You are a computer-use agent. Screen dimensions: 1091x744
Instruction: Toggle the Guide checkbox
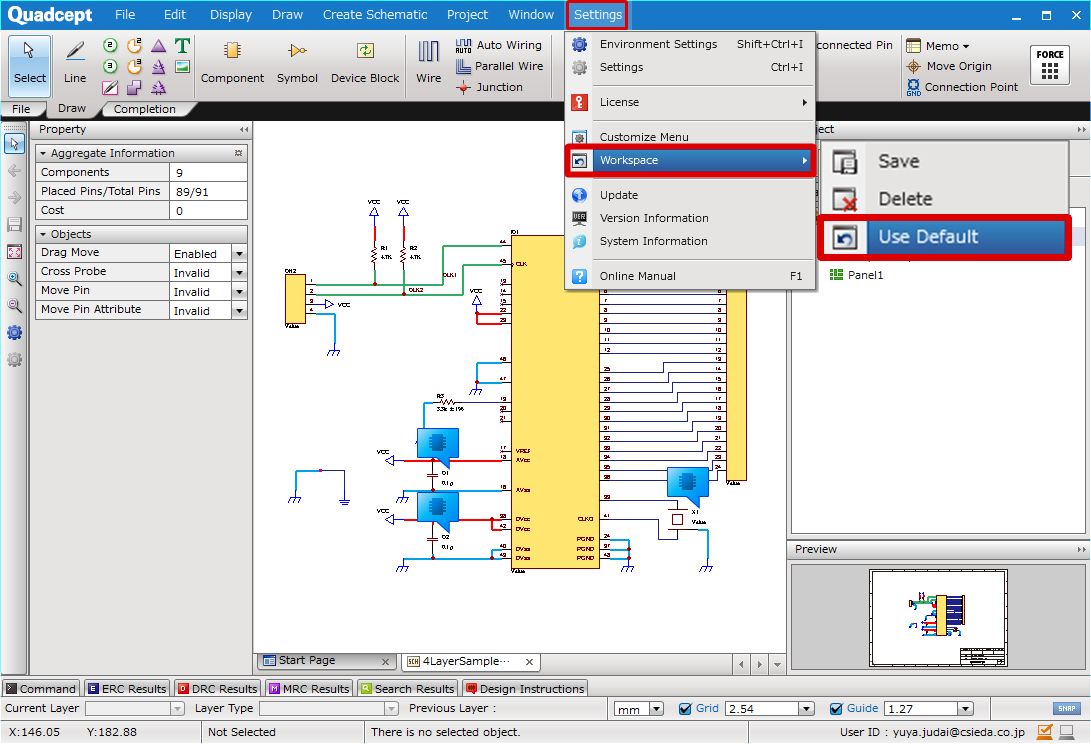tap(836, 709)
